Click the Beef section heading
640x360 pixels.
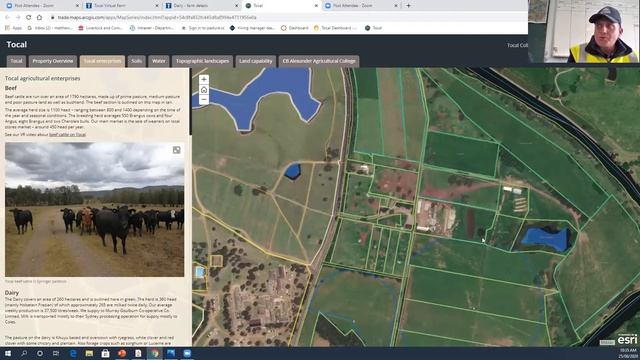(x=11, y=88)
